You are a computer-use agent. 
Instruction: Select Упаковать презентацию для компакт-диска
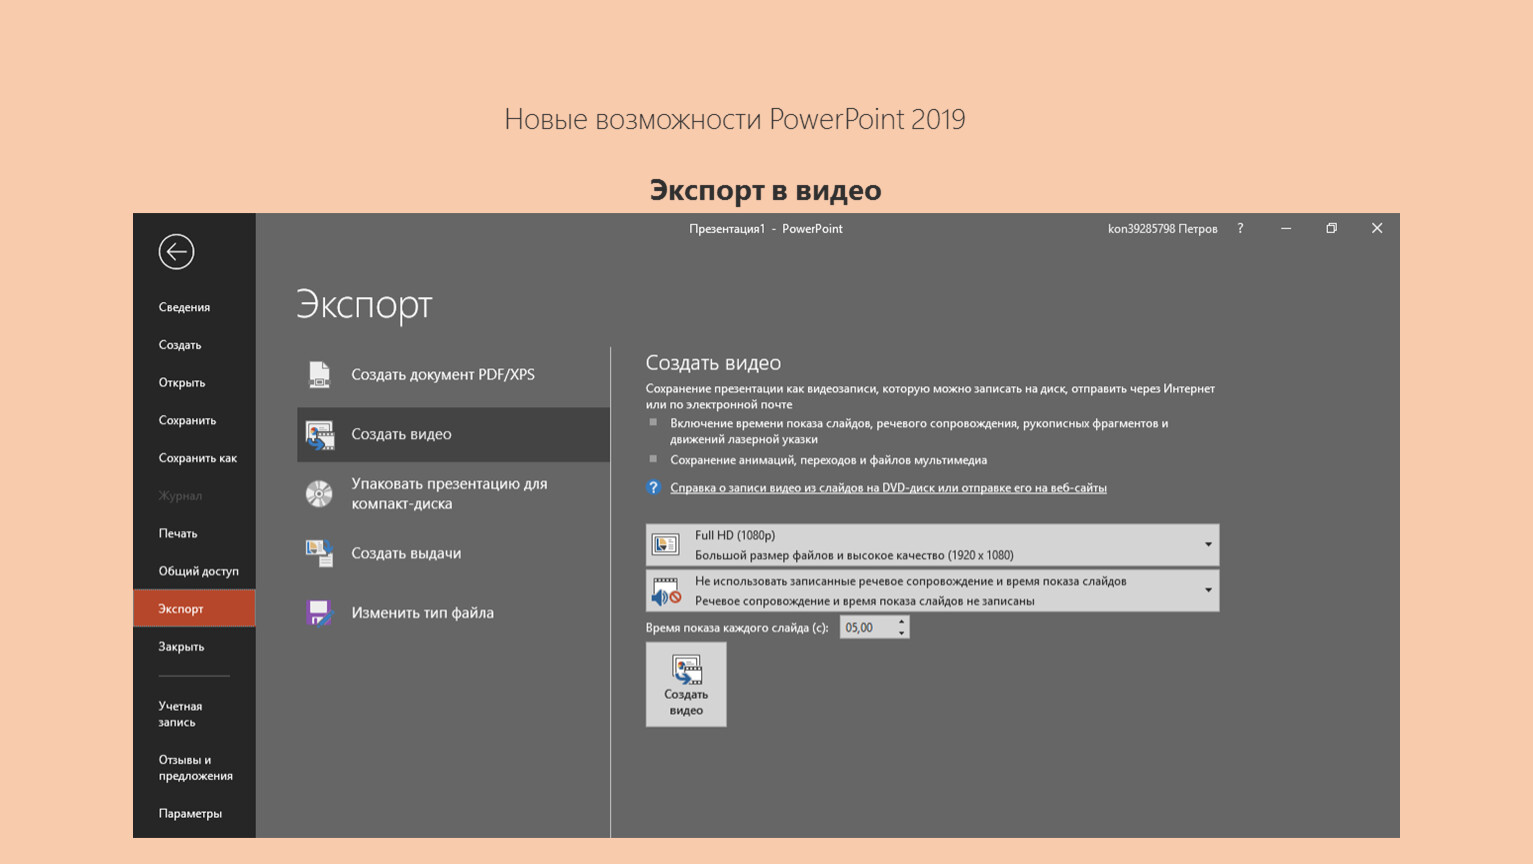[x=453, y=494]
